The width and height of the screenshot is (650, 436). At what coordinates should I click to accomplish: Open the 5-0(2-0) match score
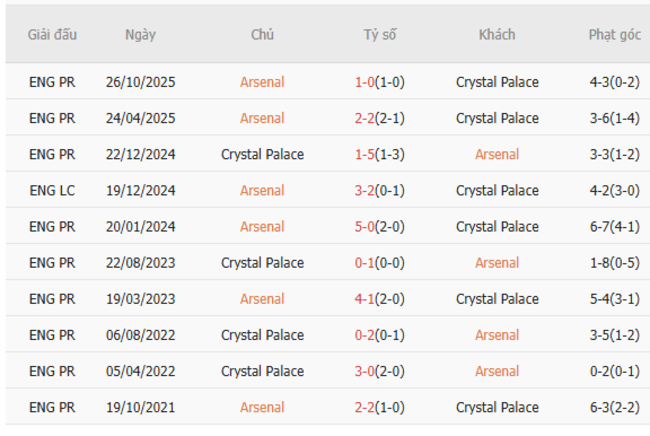coord(380,226)
